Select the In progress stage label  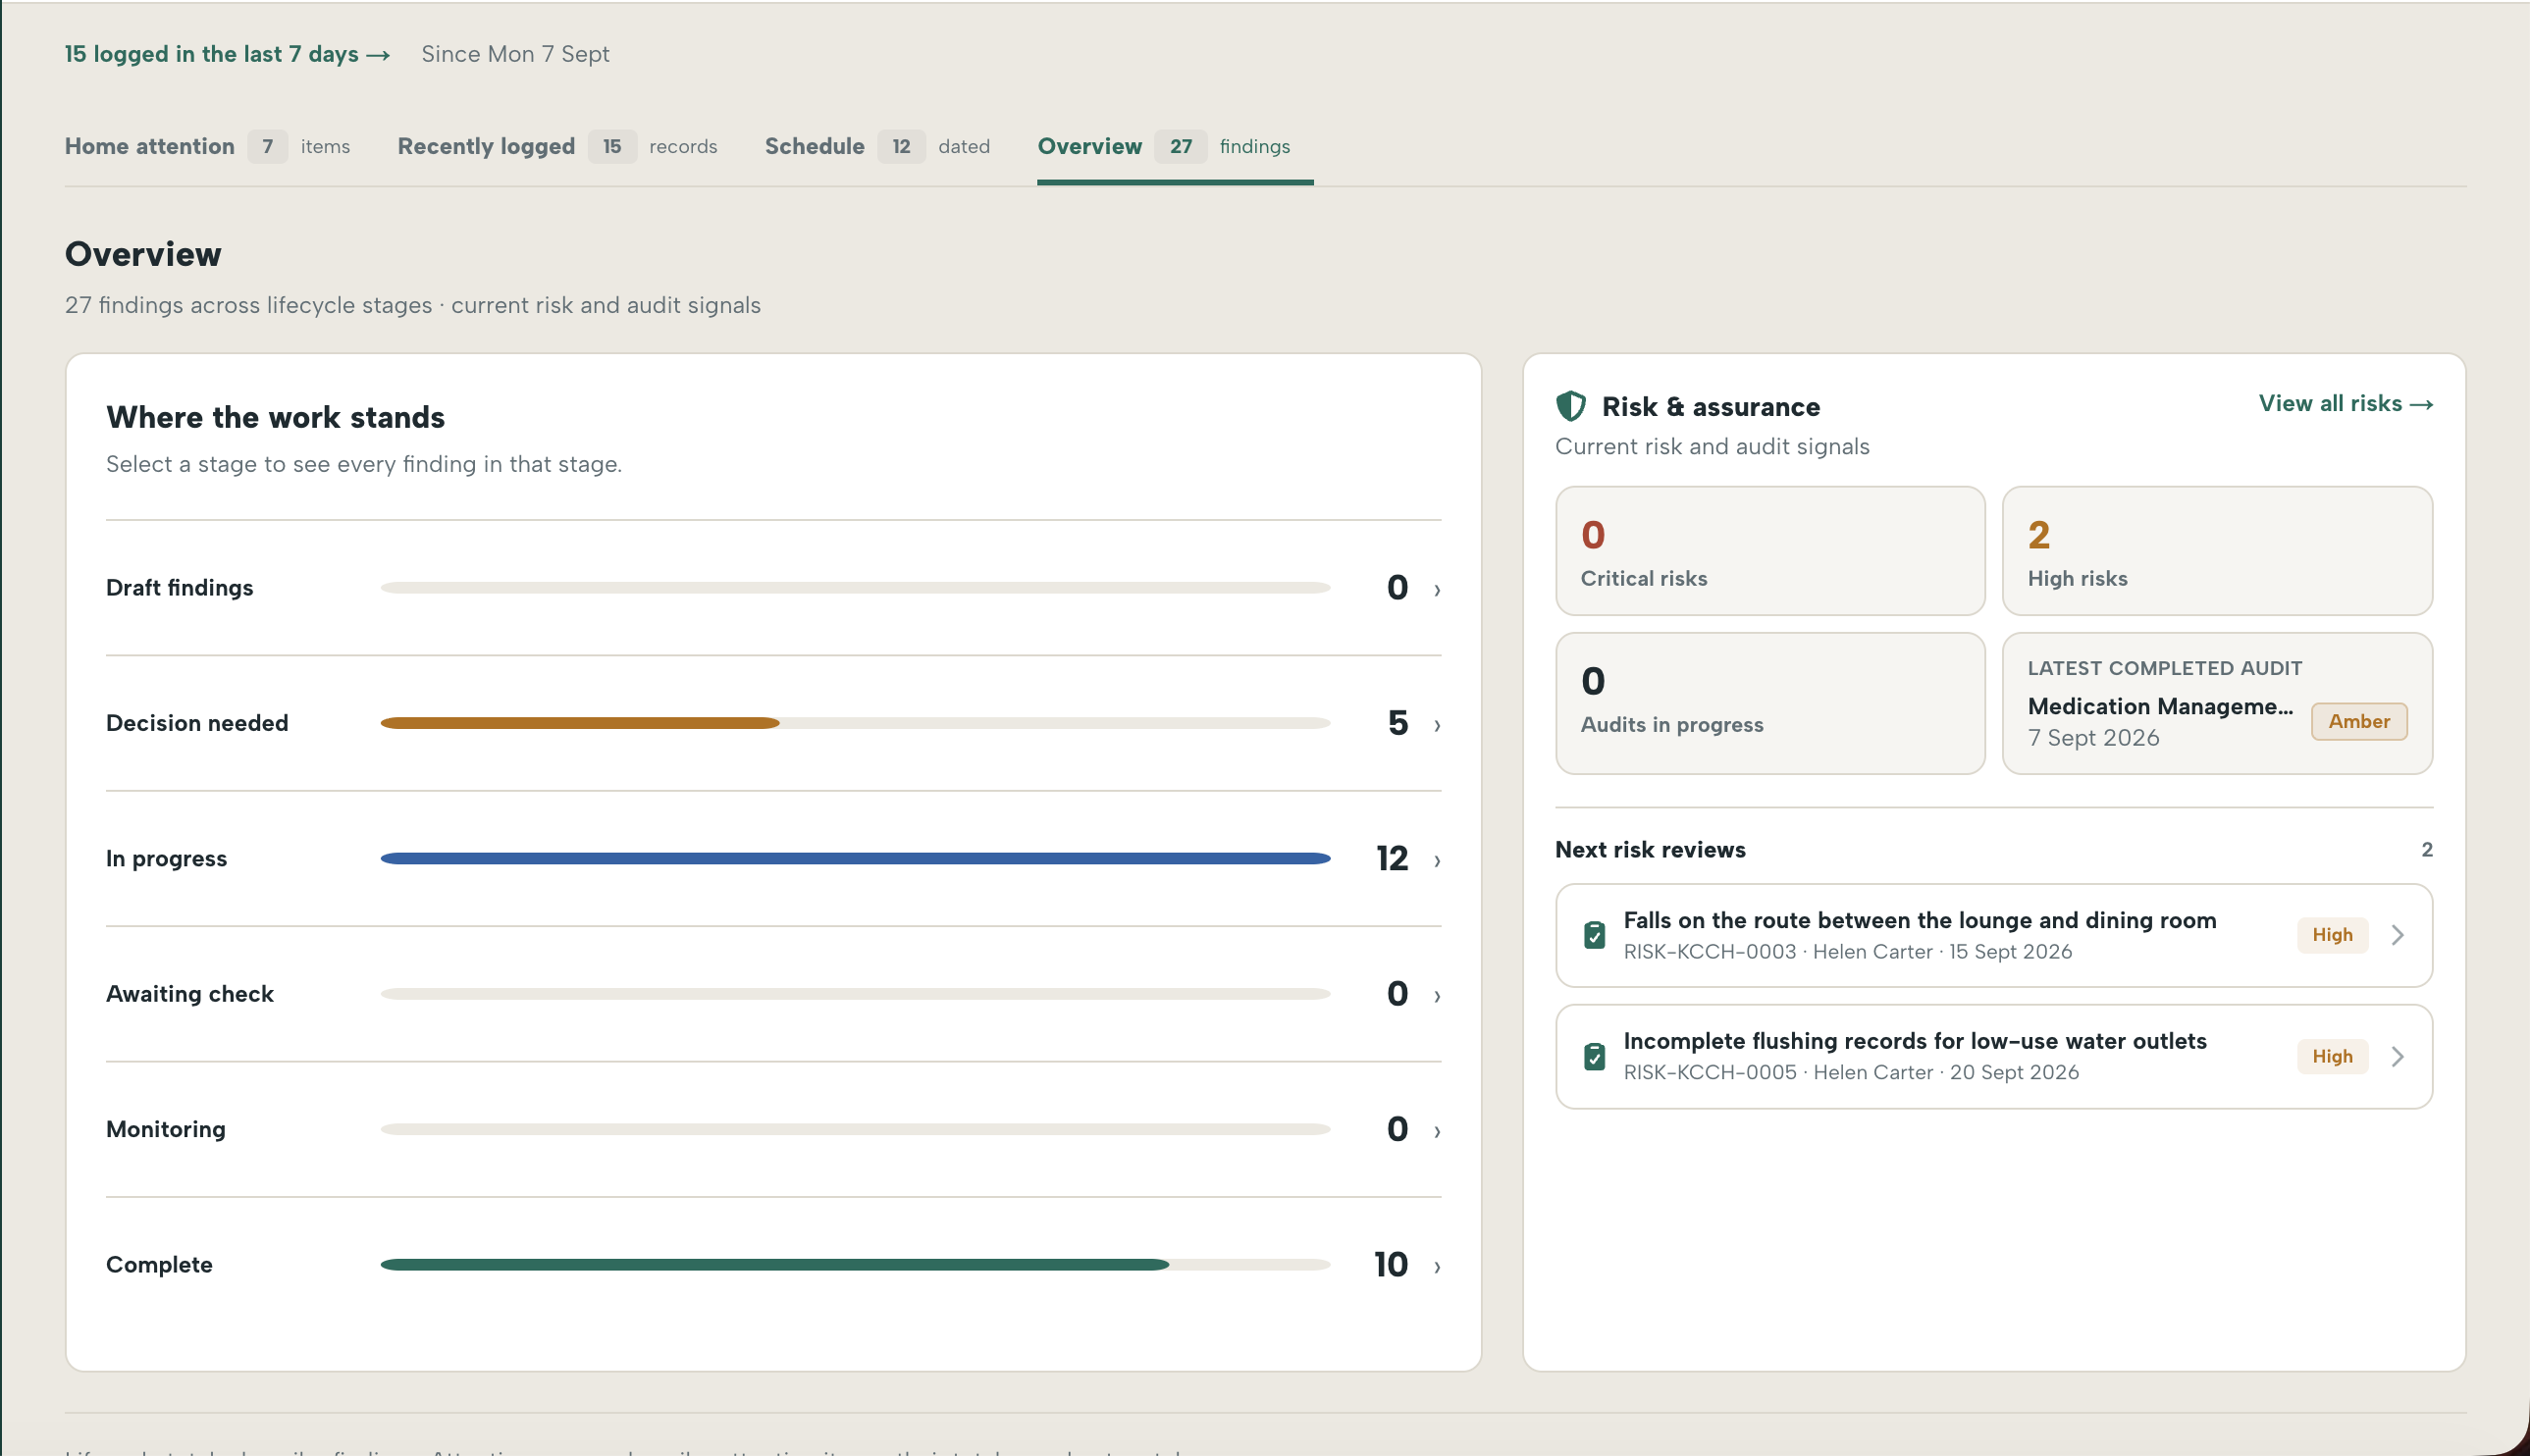click(167, 858)
